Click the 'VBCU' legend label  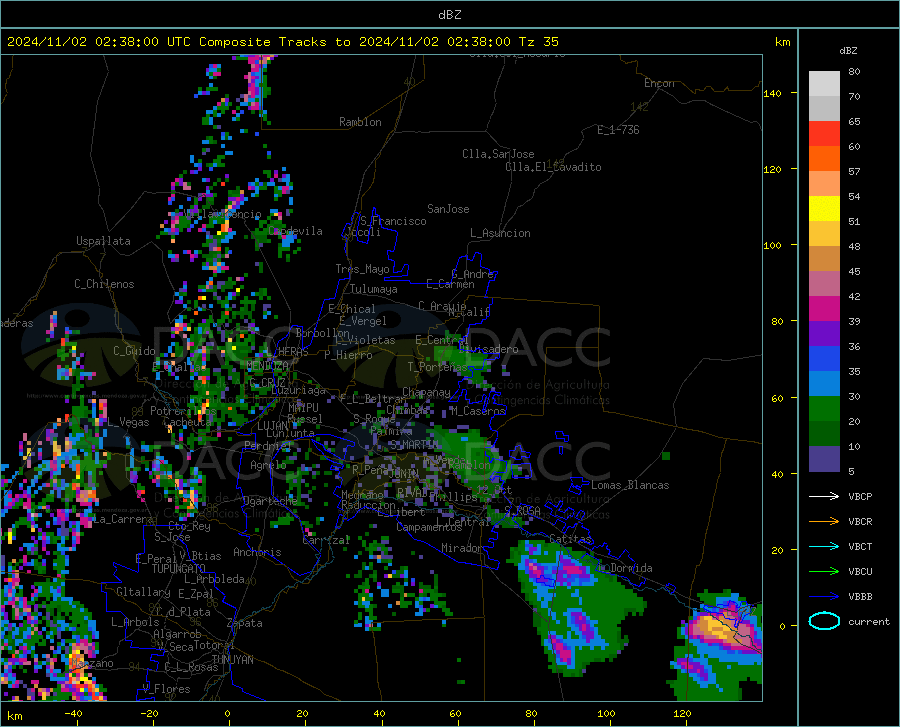[860, 571]
